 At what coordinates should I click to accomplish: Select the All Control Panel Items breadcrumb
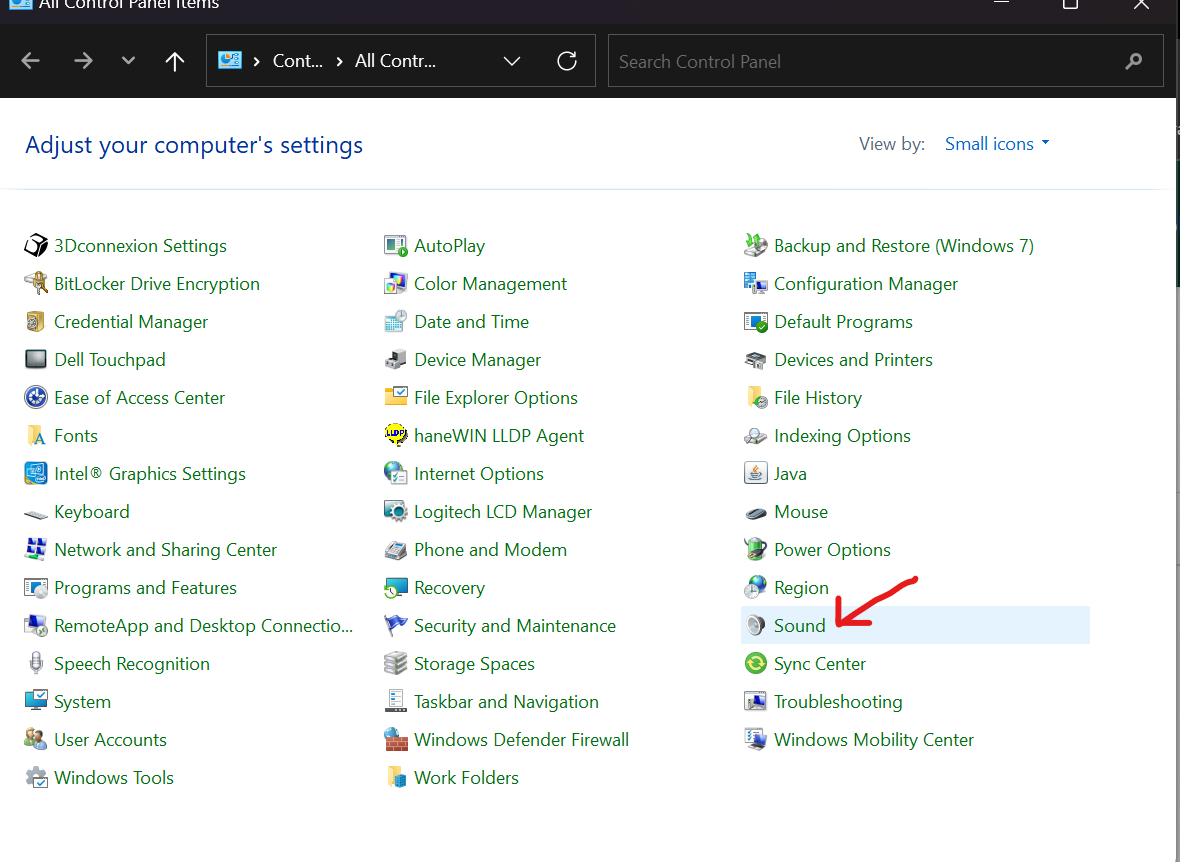tap(395, 62)
